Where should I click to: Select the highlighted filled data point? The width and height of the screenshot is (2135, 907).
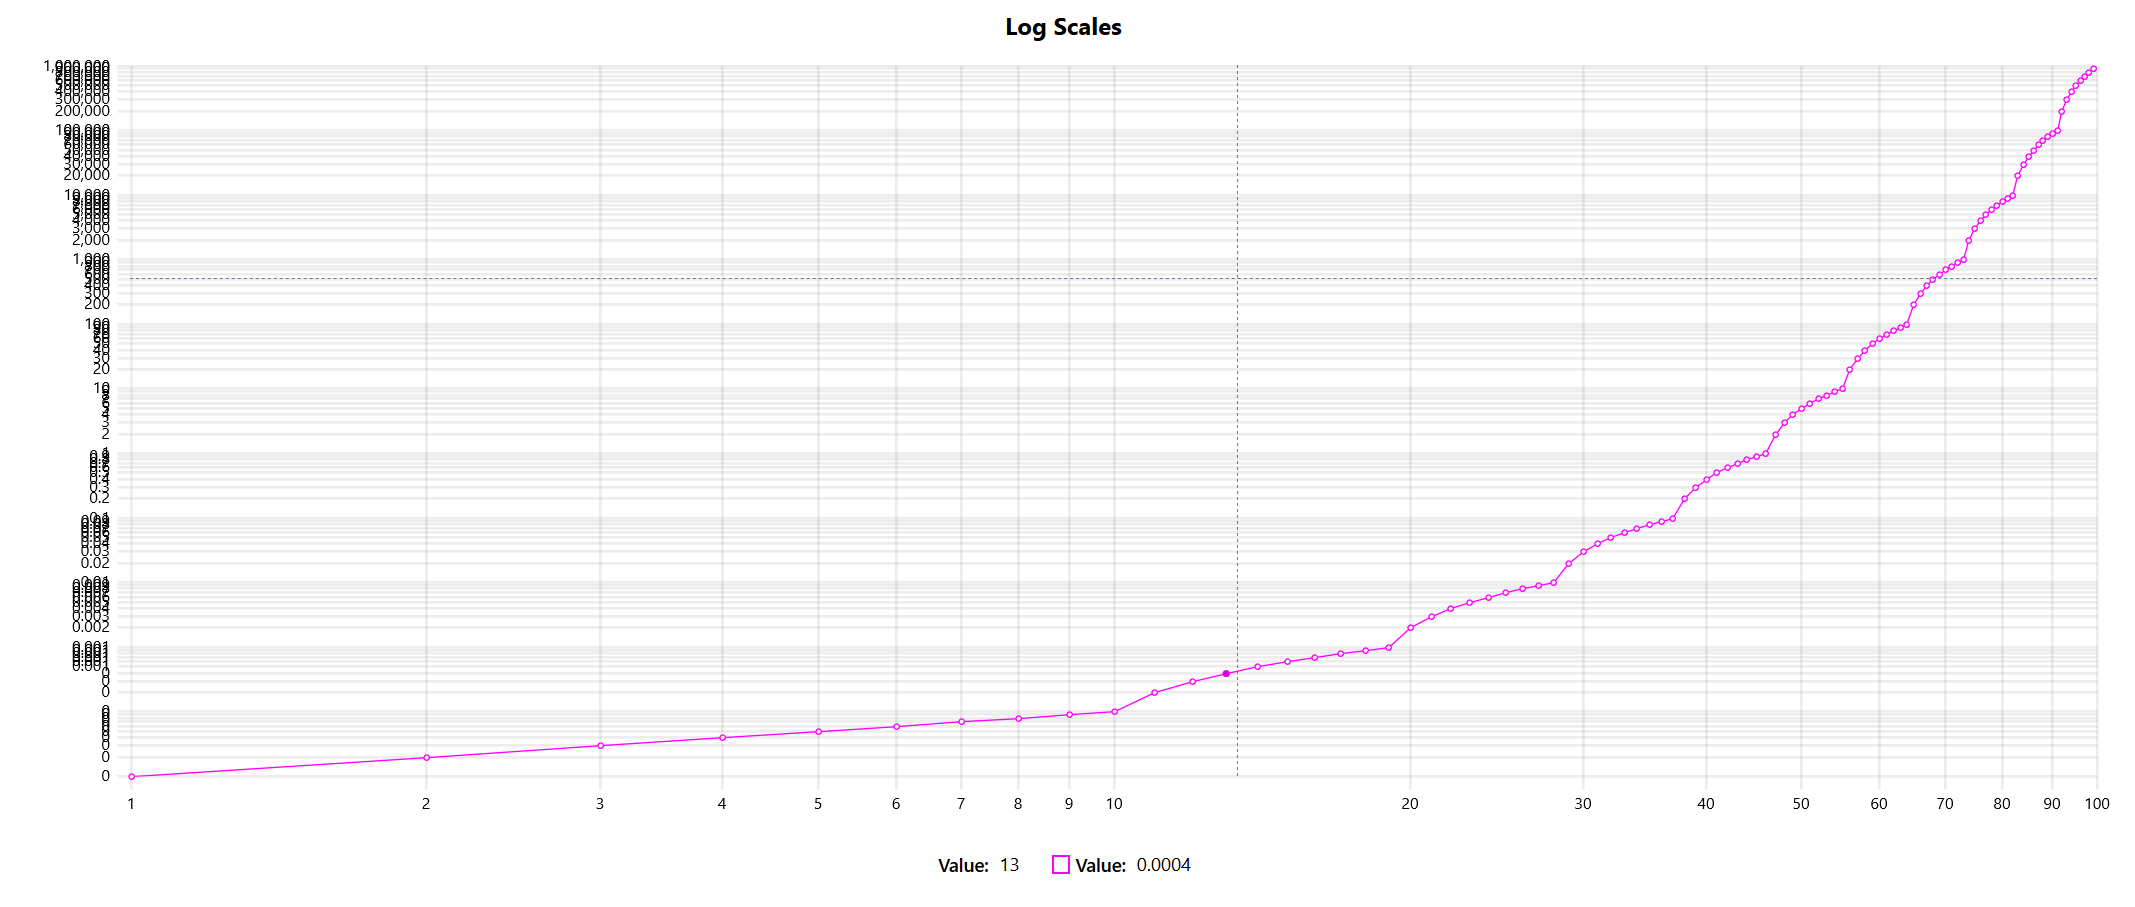1225,673
